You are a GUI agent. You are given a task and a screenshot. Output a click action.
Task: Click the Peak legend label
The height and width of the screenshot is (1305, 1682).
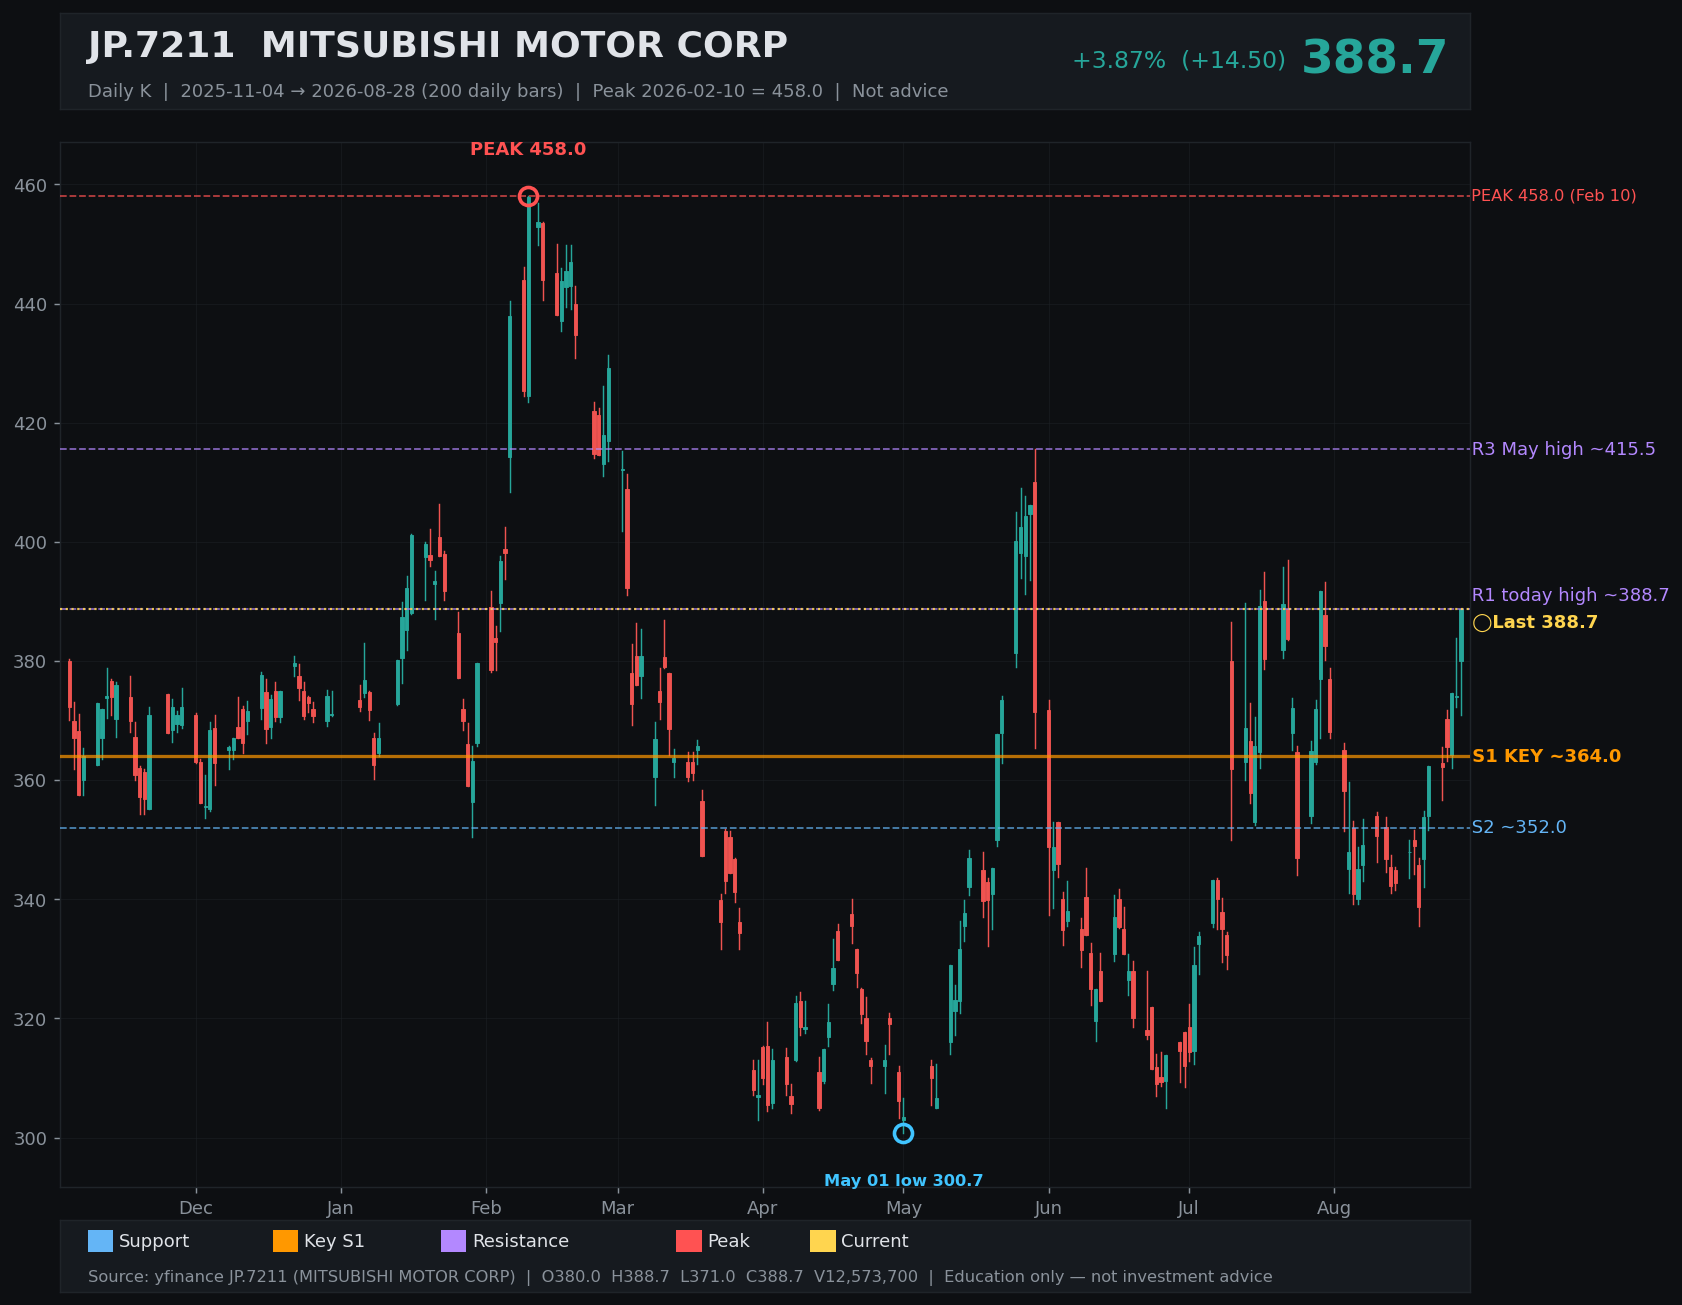click(x=728, y=1241)
